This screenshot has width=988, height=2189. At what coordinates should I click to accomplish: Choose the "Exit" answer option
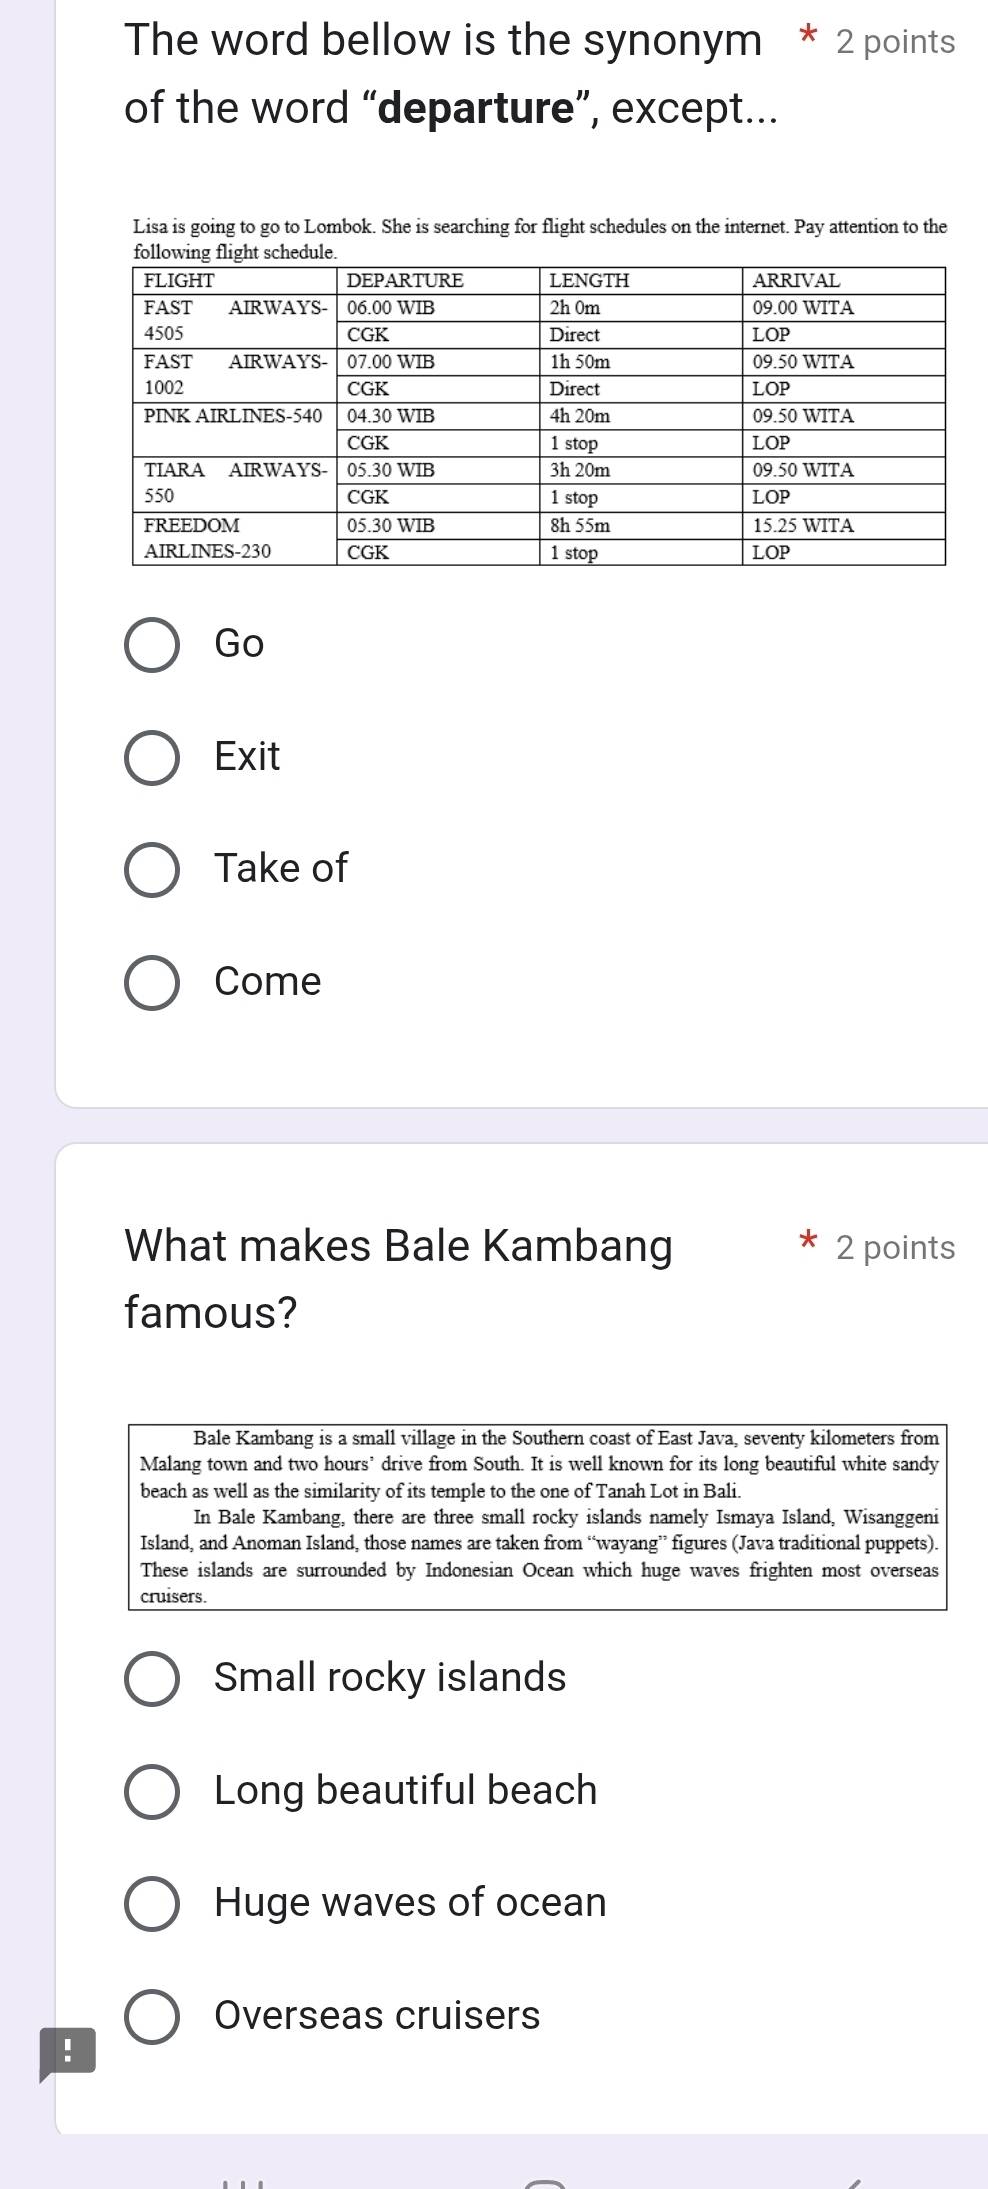tap(152, 758)
